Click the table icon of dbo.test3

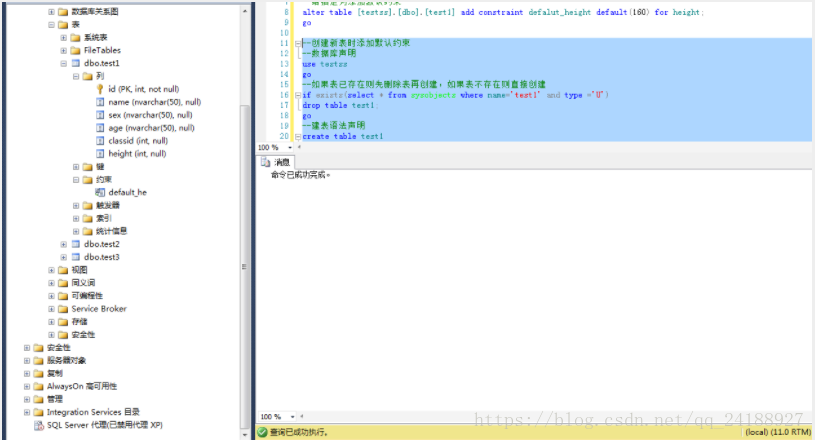[x=76, y=257]
